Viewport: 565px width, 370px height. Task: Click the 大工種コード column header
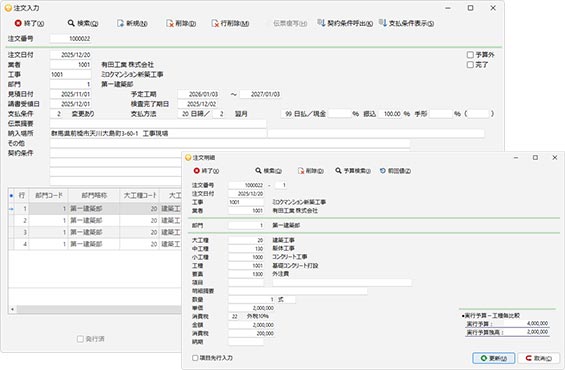coord(140,196)
